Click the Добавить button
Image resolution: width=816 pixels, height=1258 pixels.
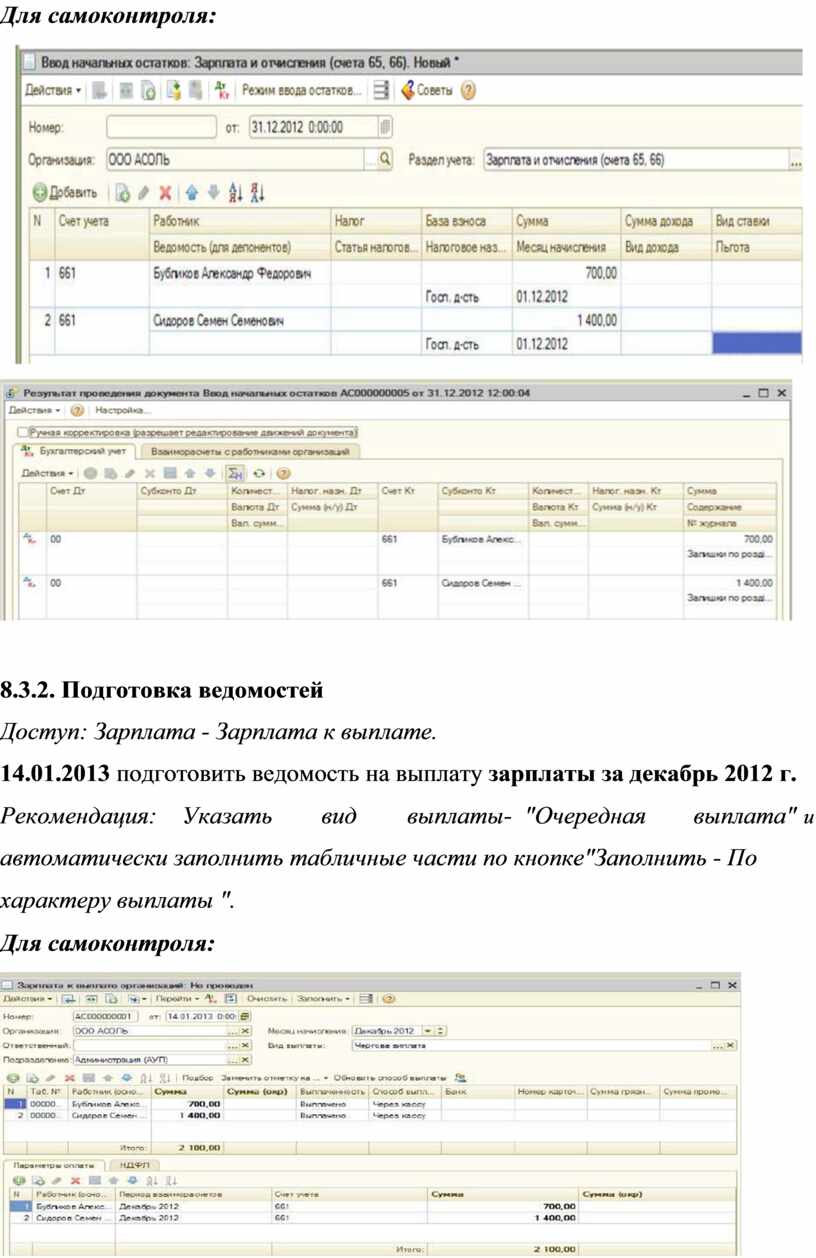tap(65, 192)
